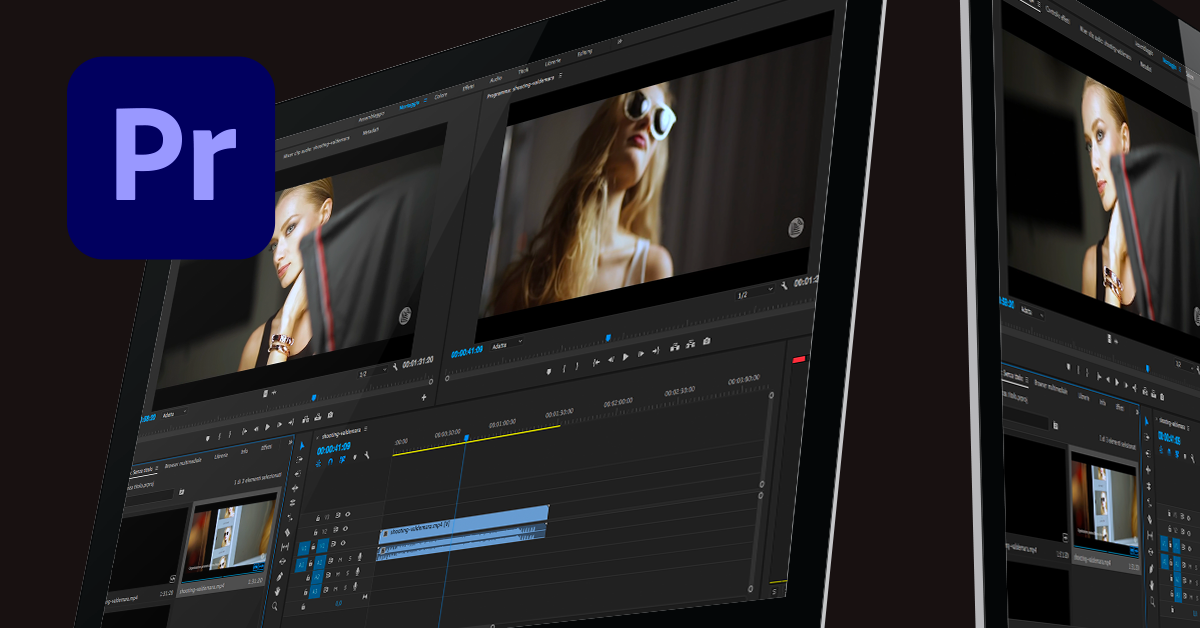The image size is (1200, 628).
Task: Go to Out point in Program Monitor
Action: point(655,351)
